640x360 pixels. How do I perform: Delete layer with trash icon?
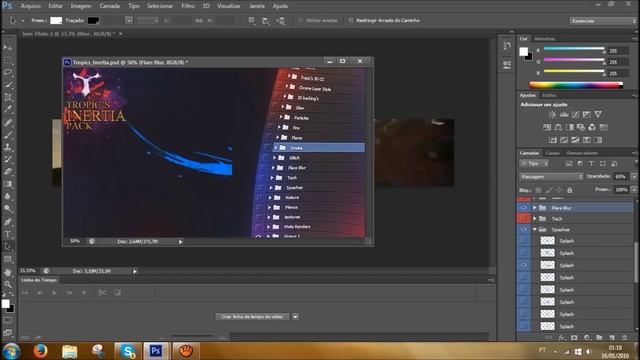[x=624, y=338]
